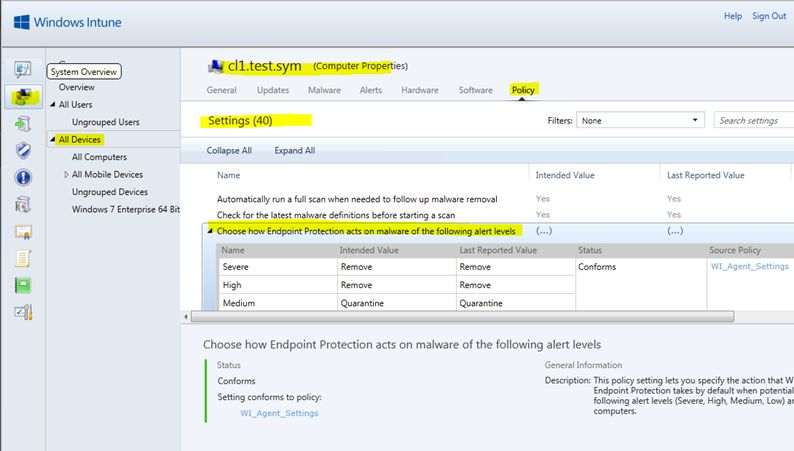The width and height of the screenshot is (794, 451).
Task: Click Collapse All settings
Action: [x=229, y=150]
